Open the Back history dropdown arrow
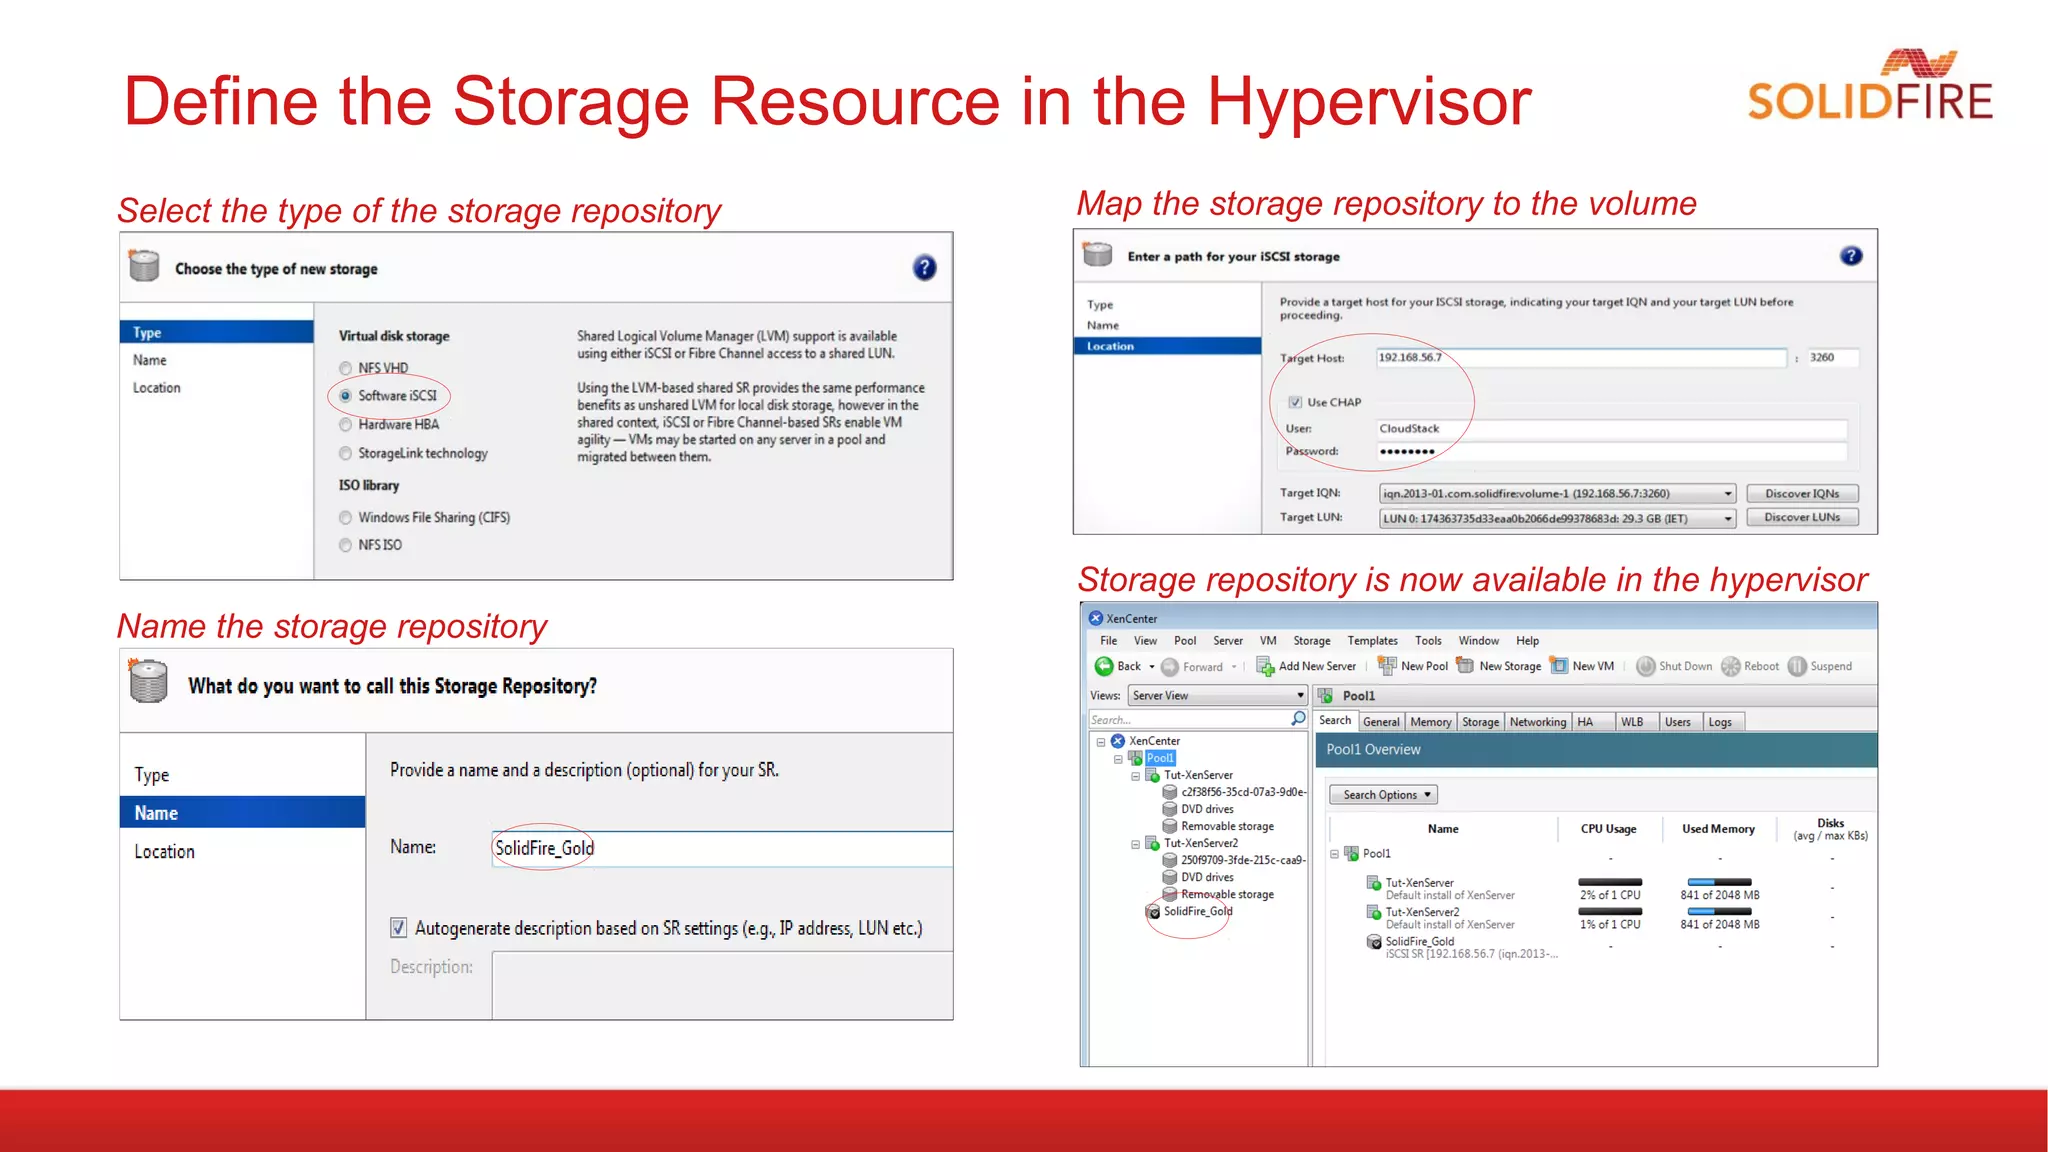The image size is (2048, 1152). (1151, 667)
